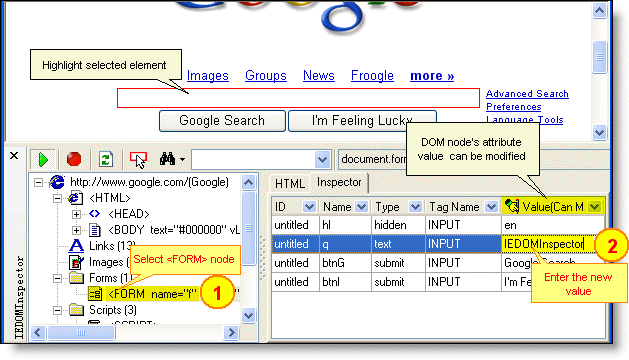Switch to the HTML tab

click(x=290, y=184)
